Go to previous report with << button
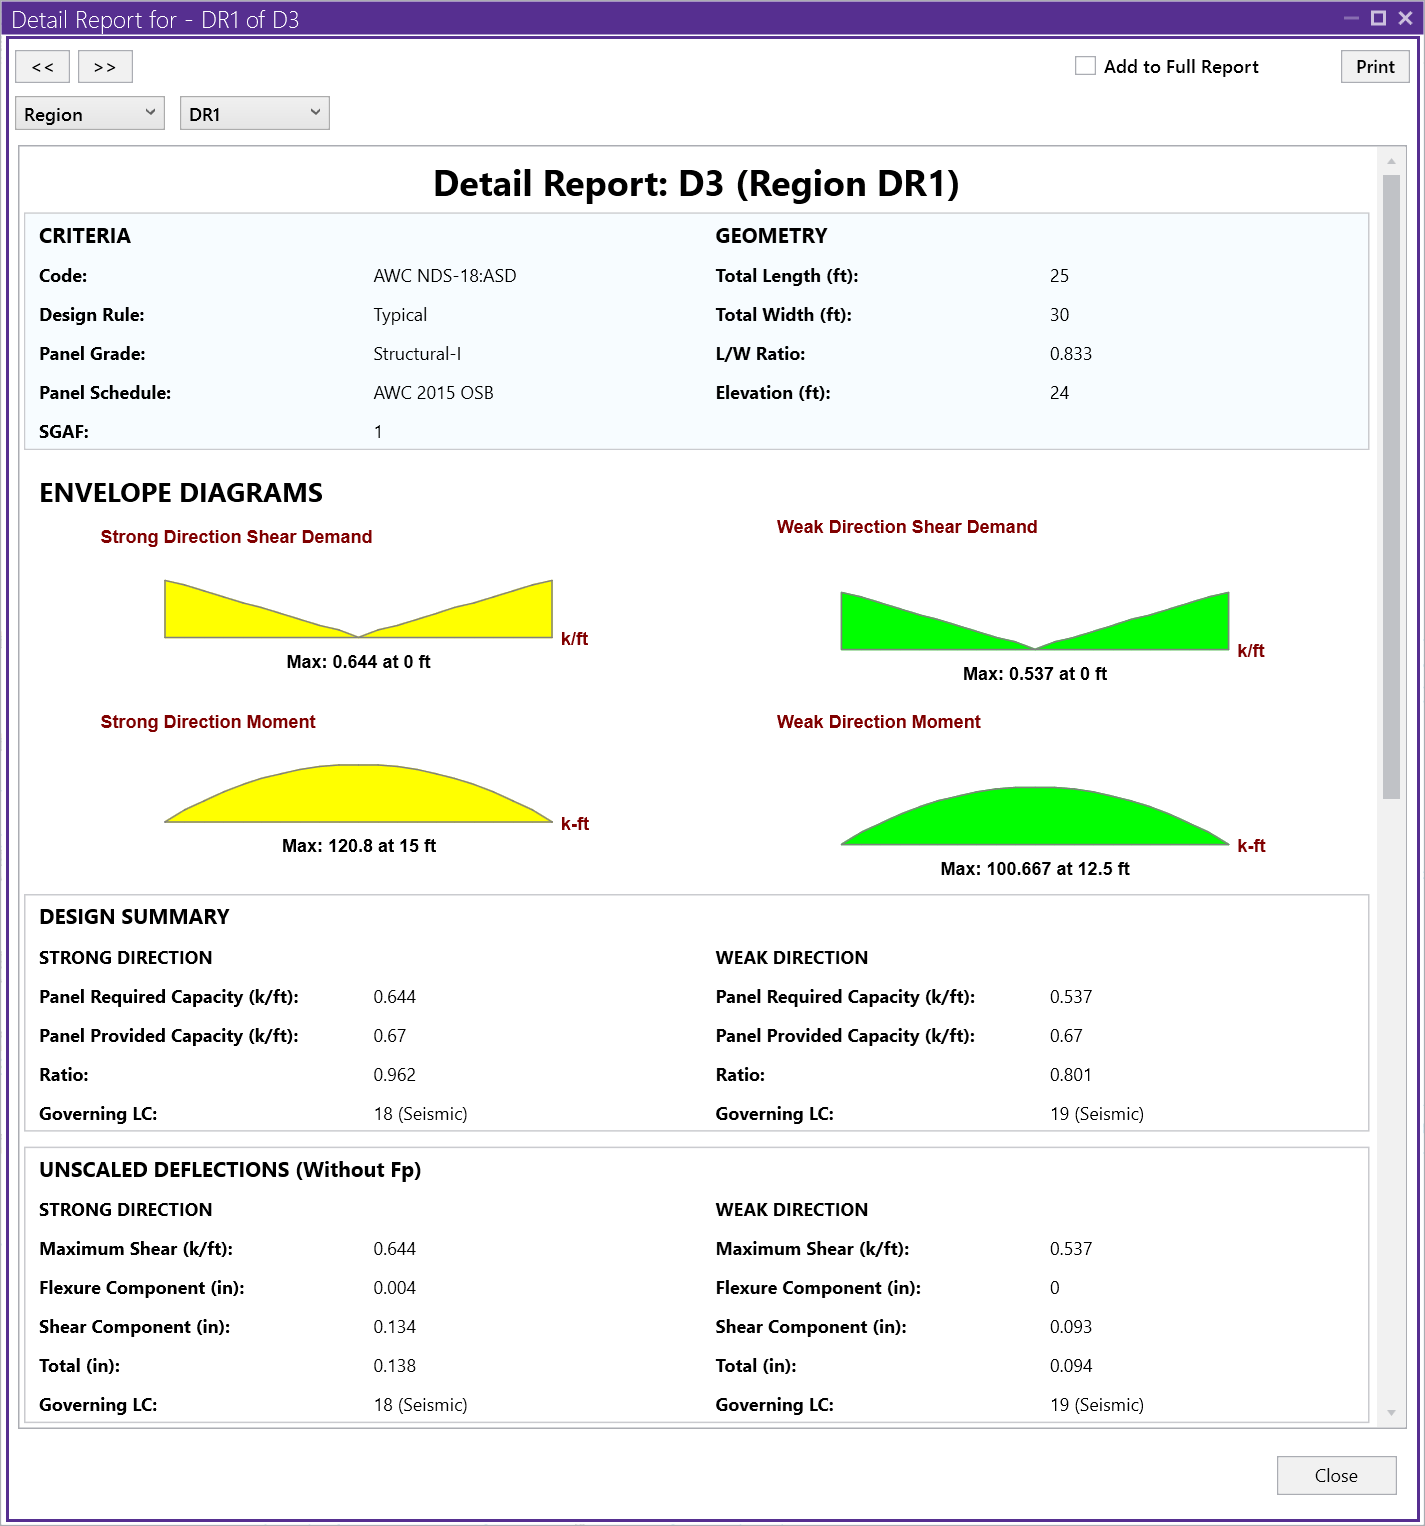Screen dimensions: 1425x1526 click(43, 67)
